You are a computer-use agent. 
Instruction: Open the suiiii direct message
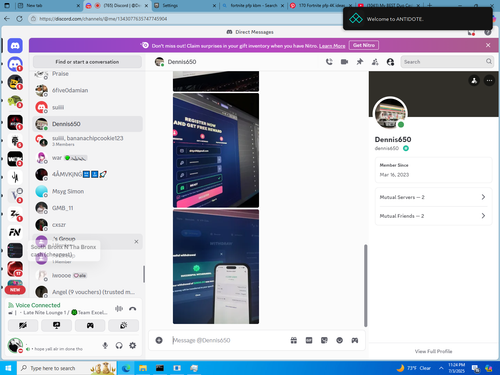87,107
